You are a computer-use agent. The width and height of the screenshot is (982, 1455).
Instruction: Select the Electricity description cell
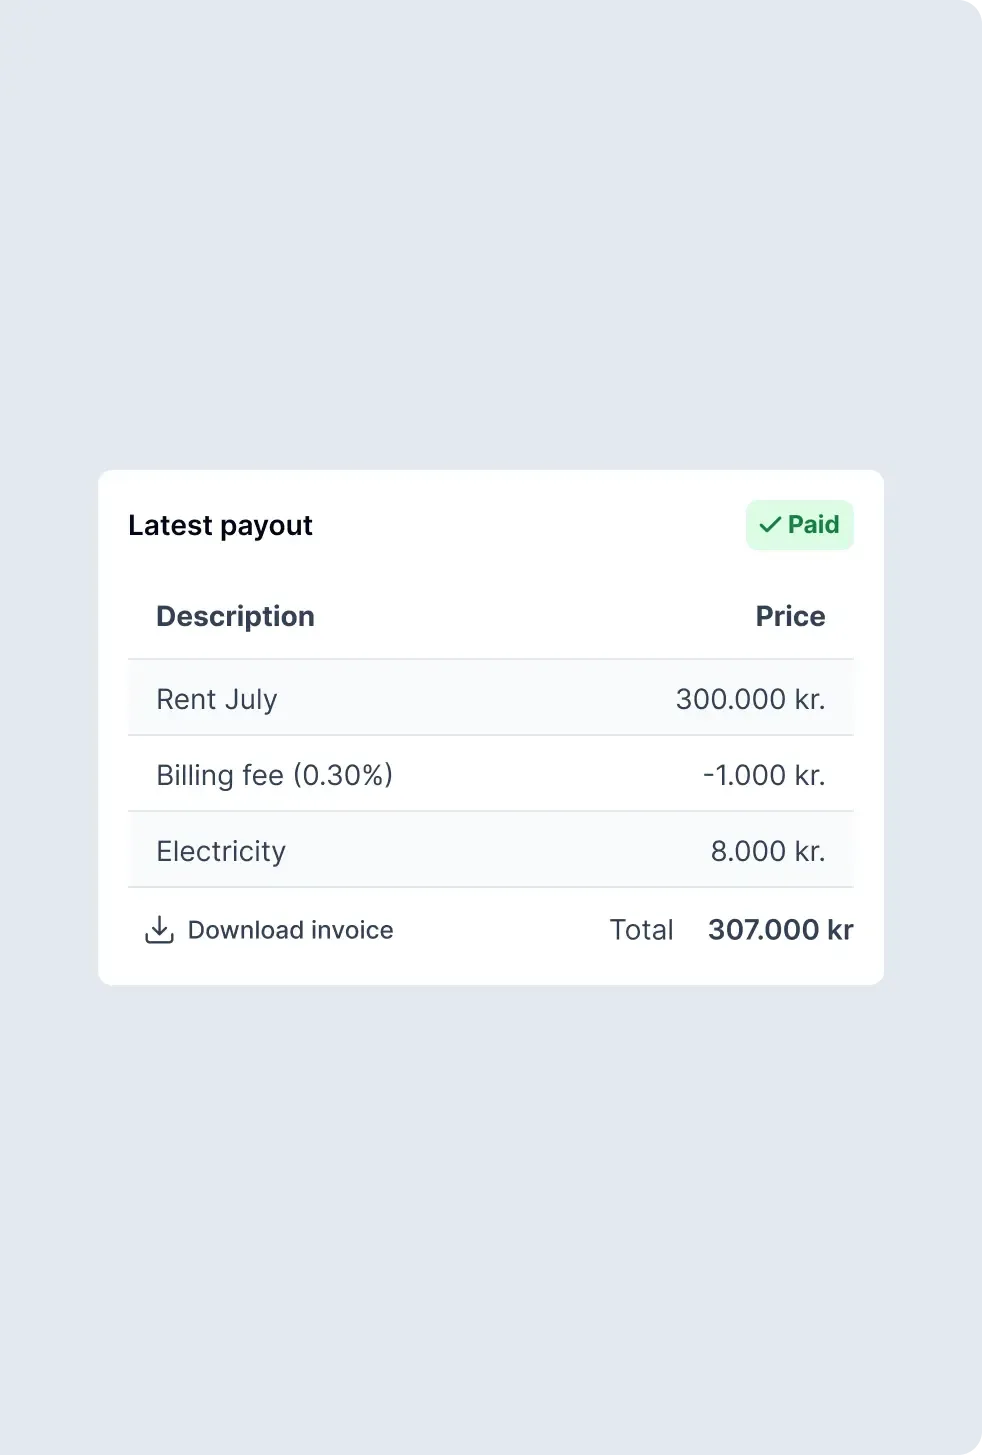point(221,851)
